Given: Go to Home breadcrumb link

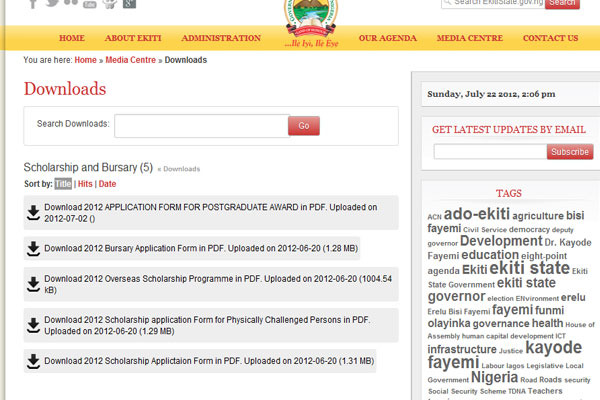Looking at the screenshot, I should tap(85, 60).
